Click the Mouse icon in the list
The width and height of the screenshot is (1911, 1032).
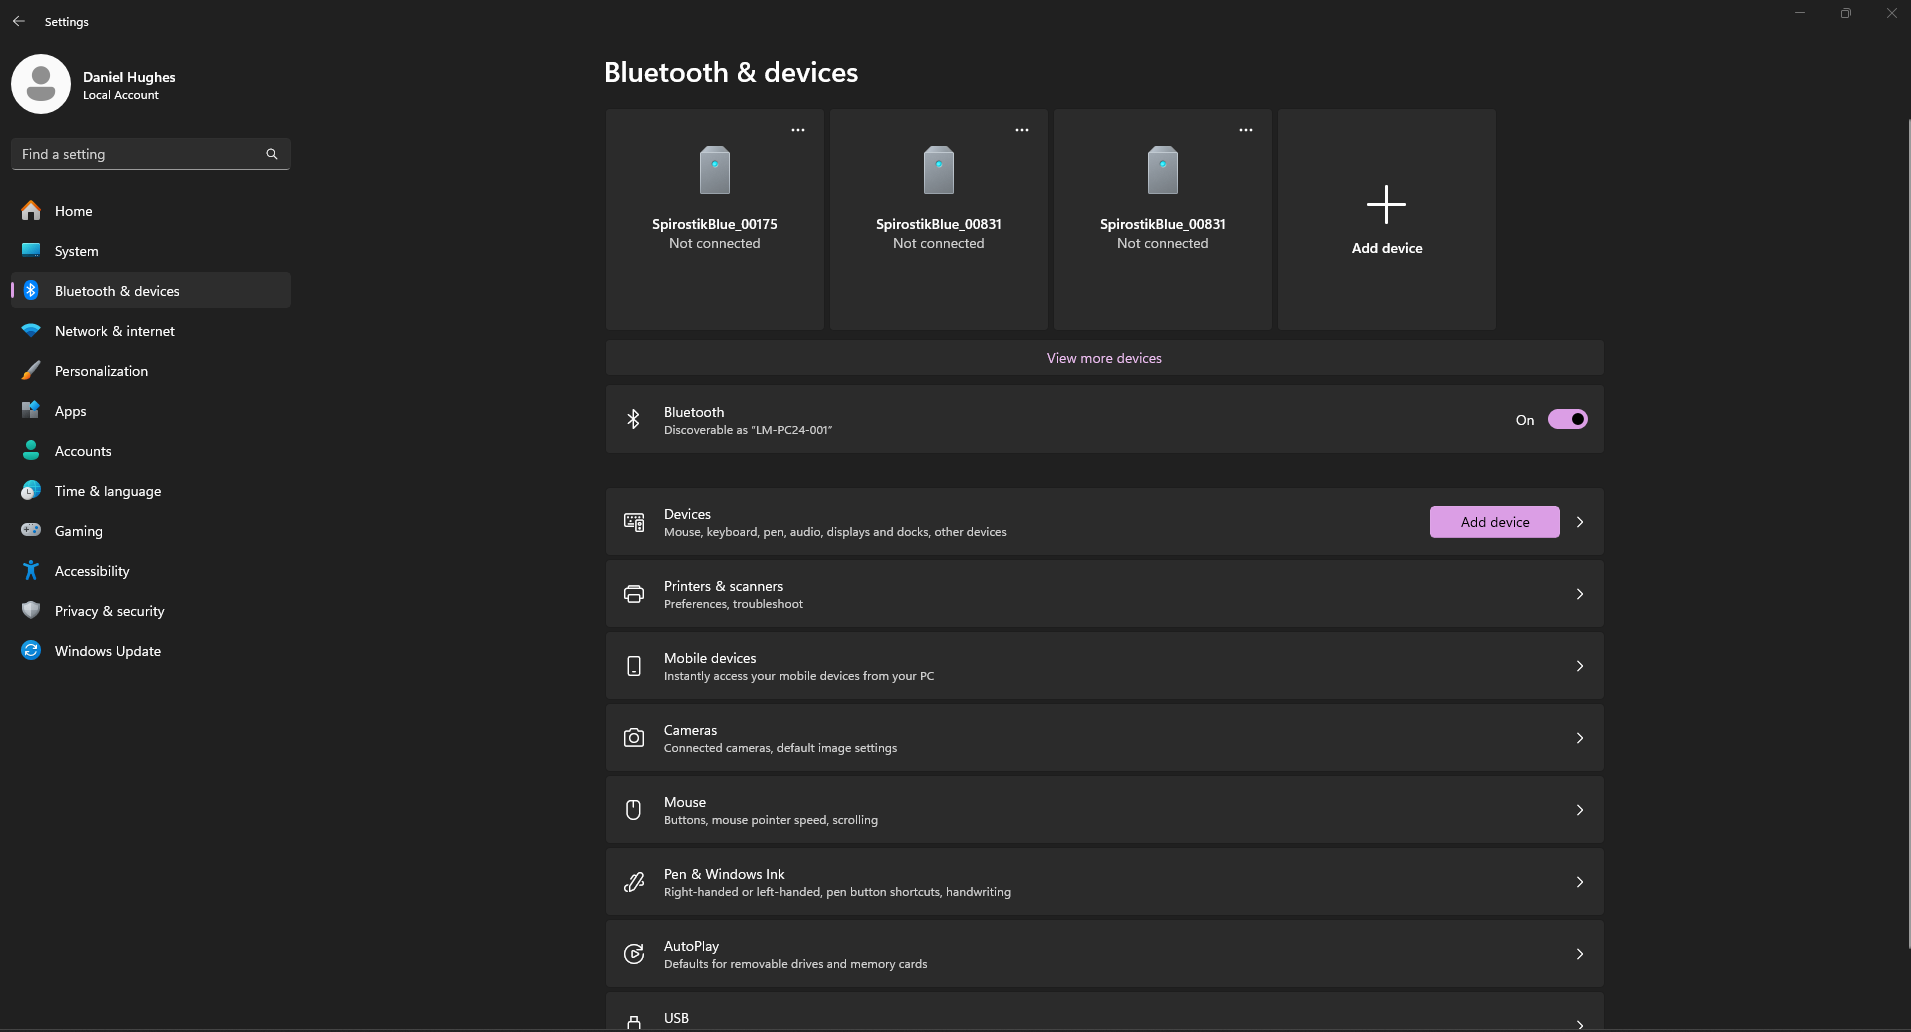pyautogui.click(x=633, y=810)
